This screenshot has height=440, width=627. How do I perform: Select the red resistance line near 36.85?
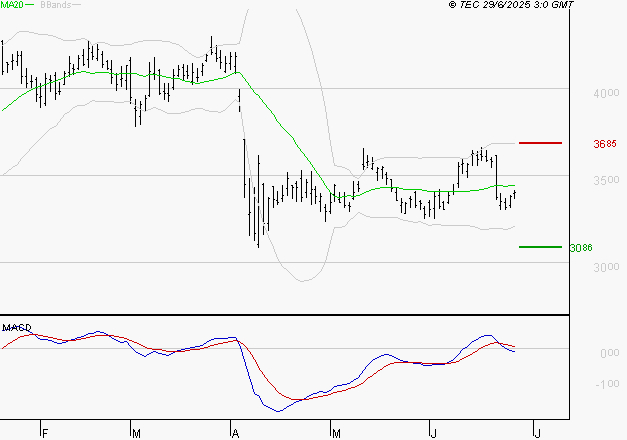pos(540,143)
